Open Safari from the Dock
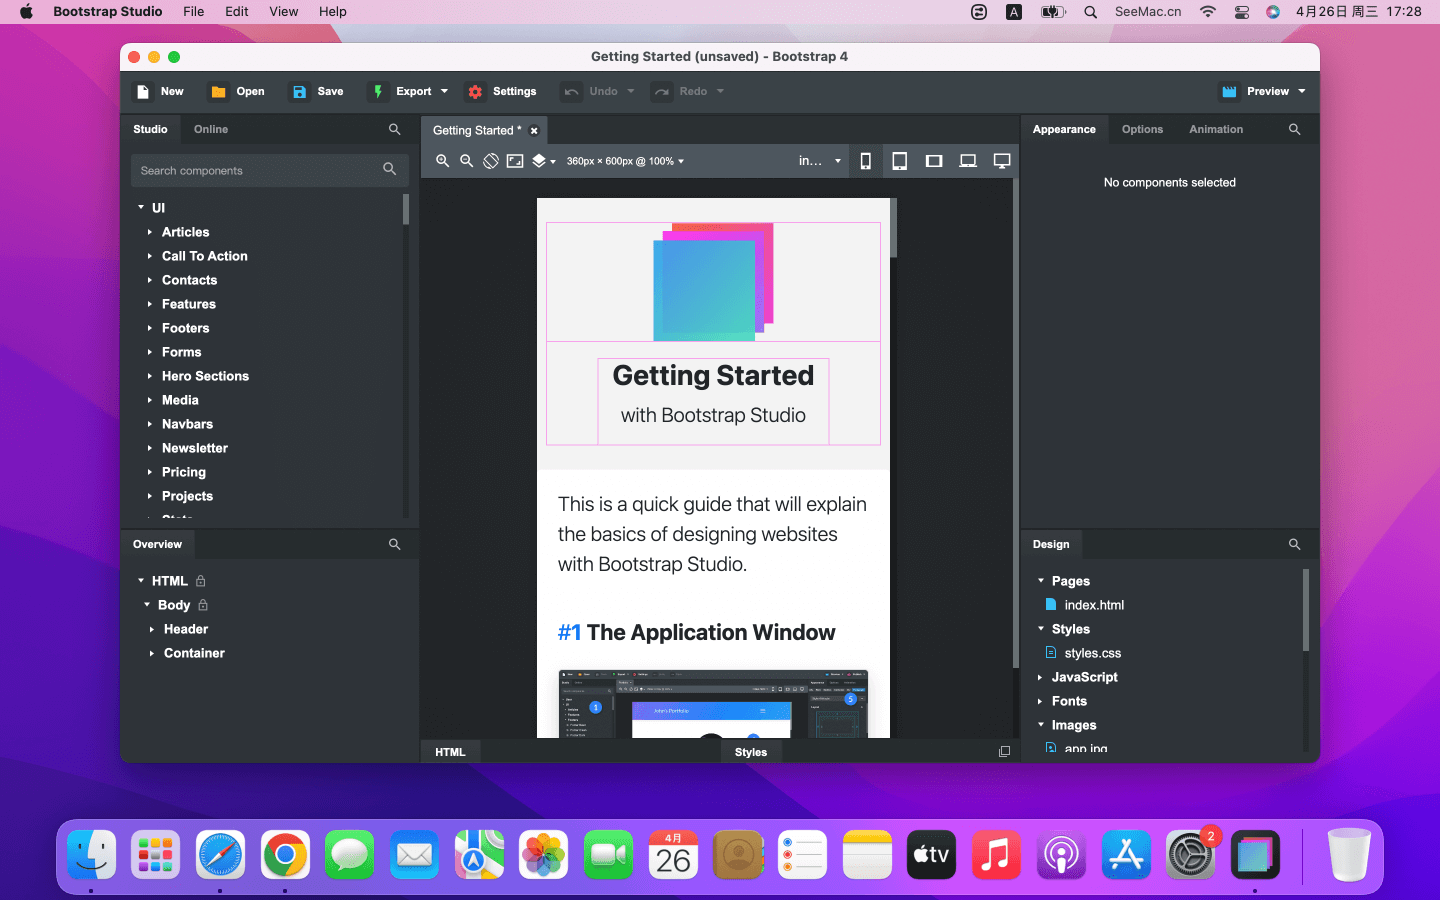This screenshot has height=900, width=1440. click(220, 855)
